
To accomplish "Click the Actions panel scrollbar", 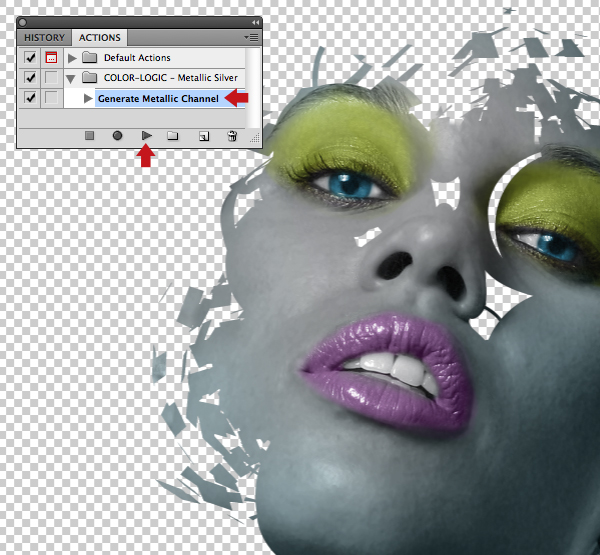I will [253, 87].
